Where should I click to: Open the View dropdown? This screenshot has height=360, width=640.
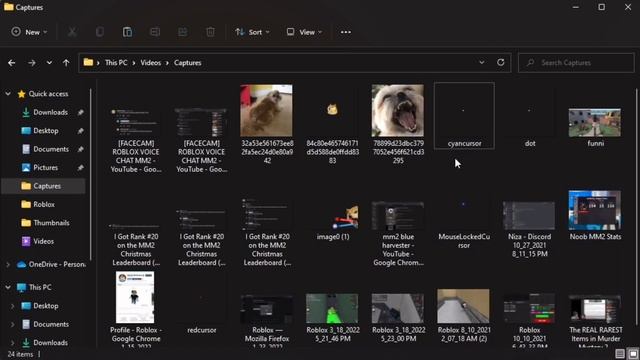304,32
